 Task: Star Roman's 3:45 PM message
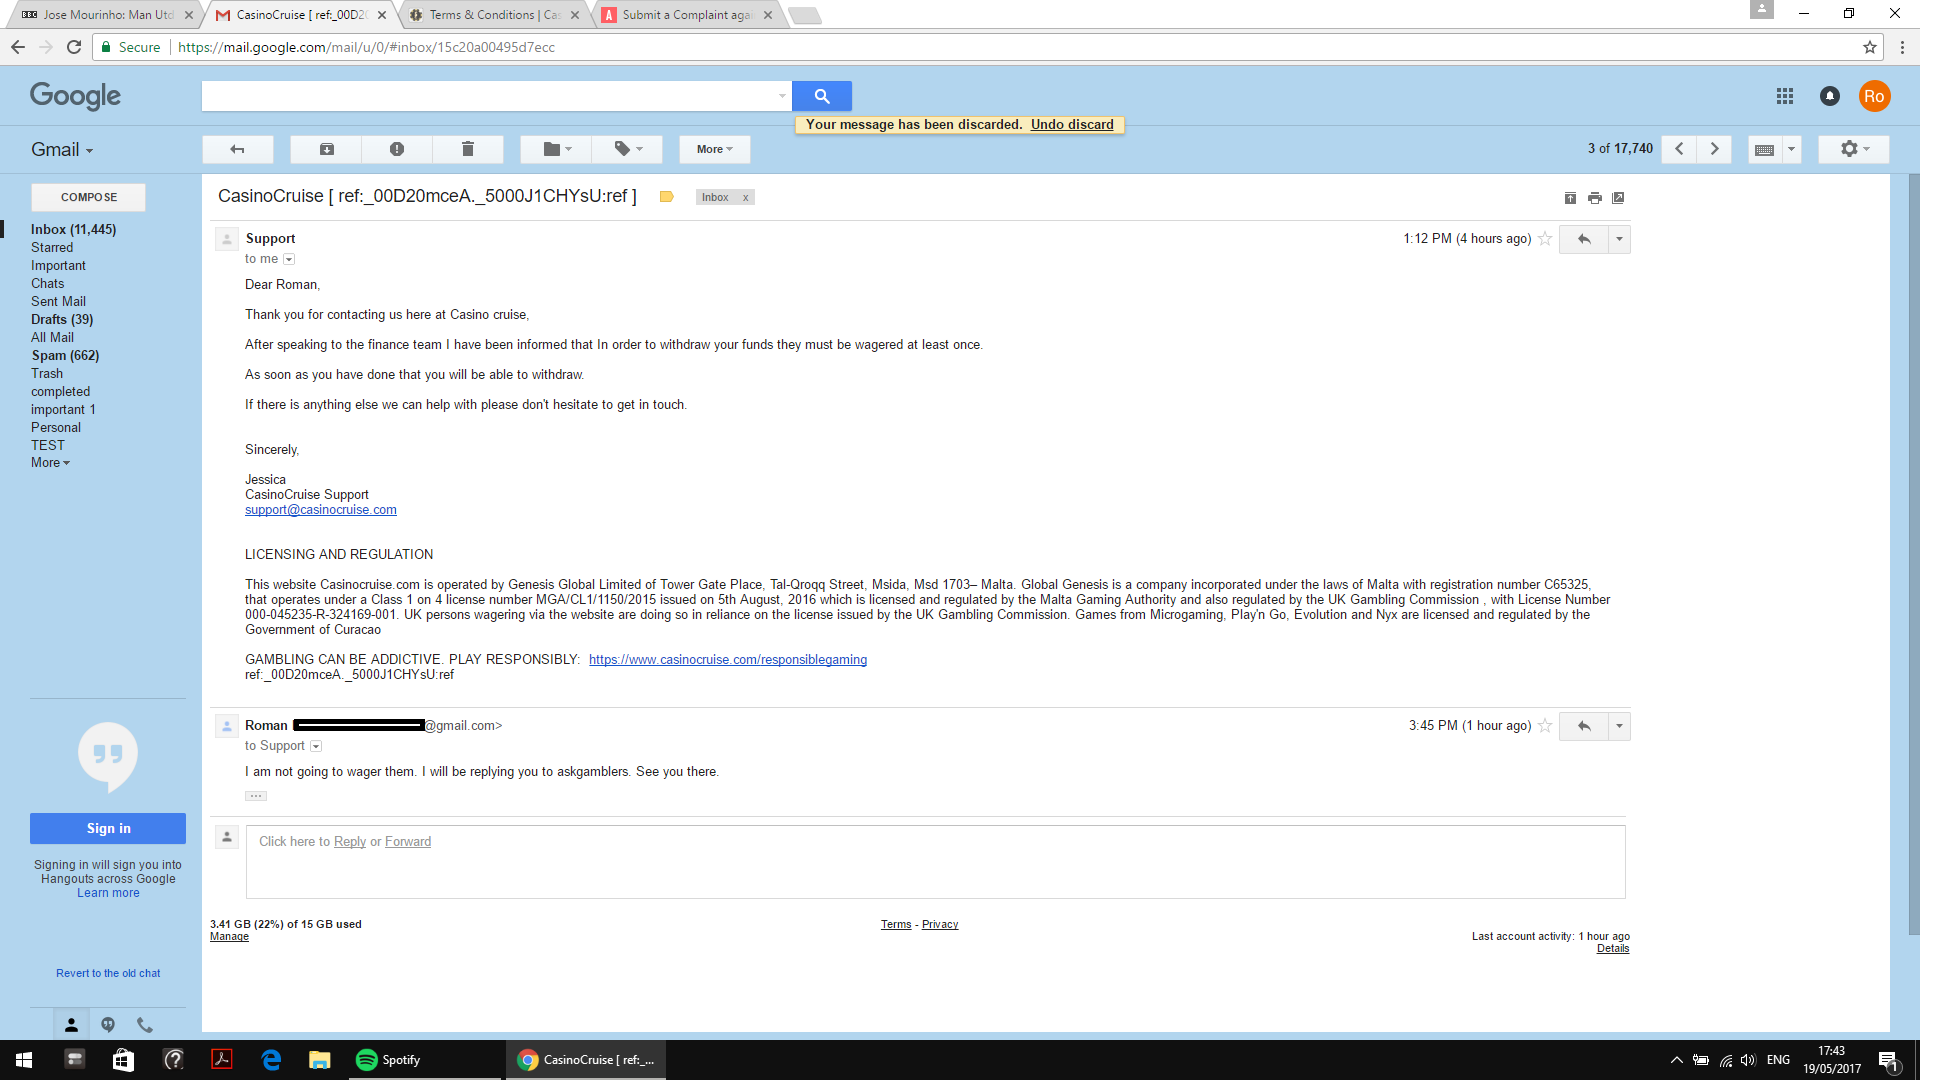[x=1545, y=726]
